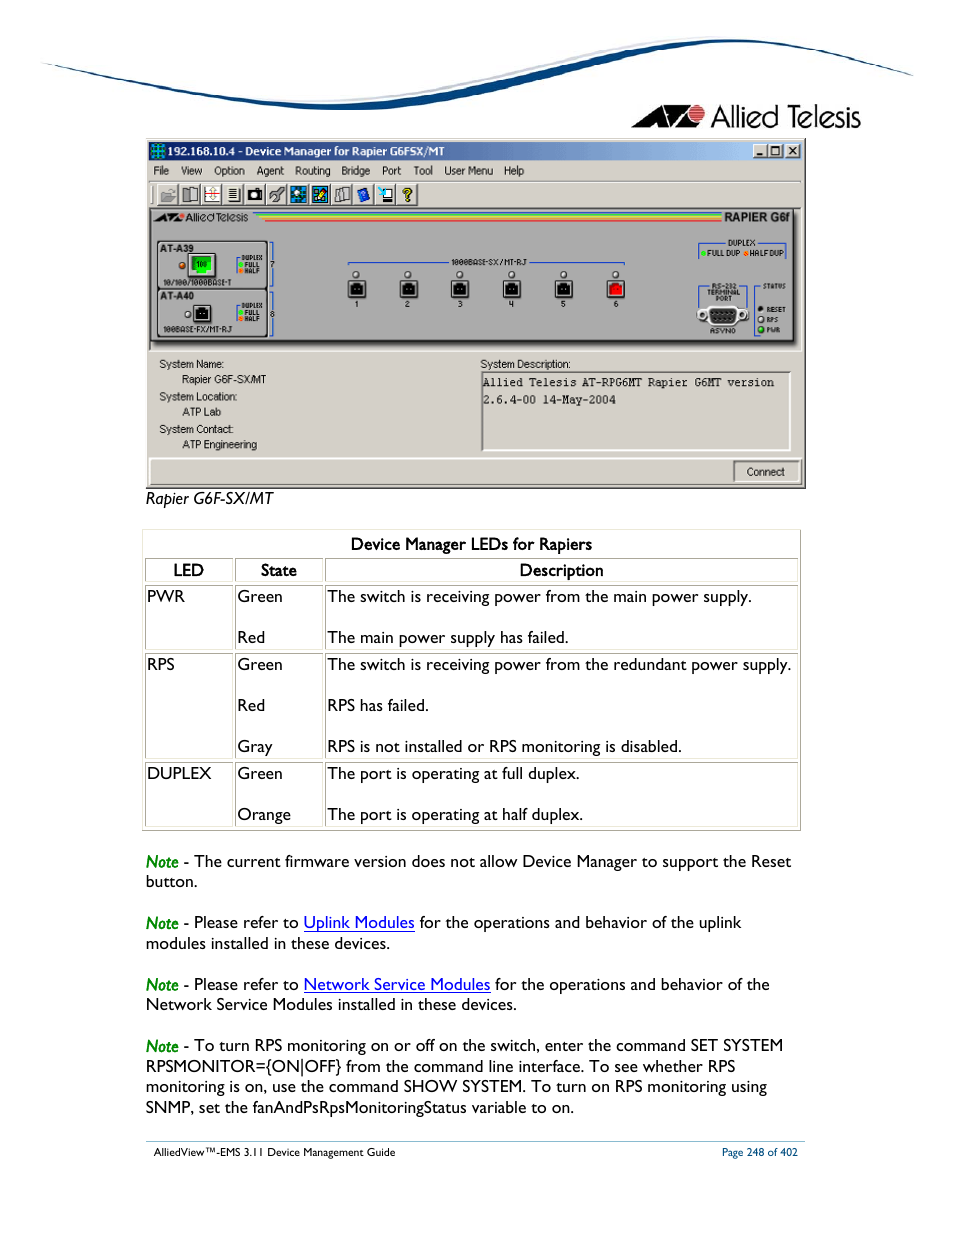Open the Agent menu
This screenshot has width=954, height=1235.
[x=270, y=171]
